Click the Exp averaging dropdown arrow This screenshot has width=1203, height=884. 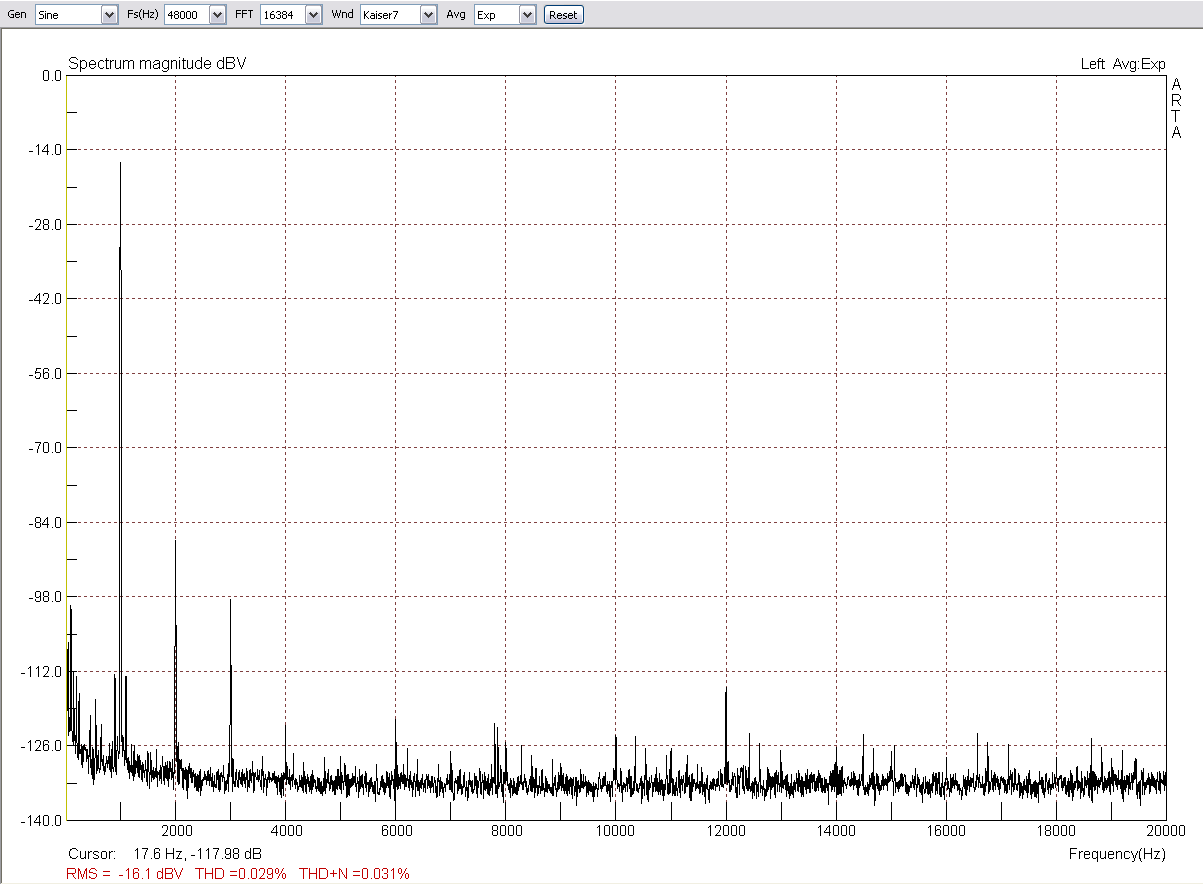(528, 14)
